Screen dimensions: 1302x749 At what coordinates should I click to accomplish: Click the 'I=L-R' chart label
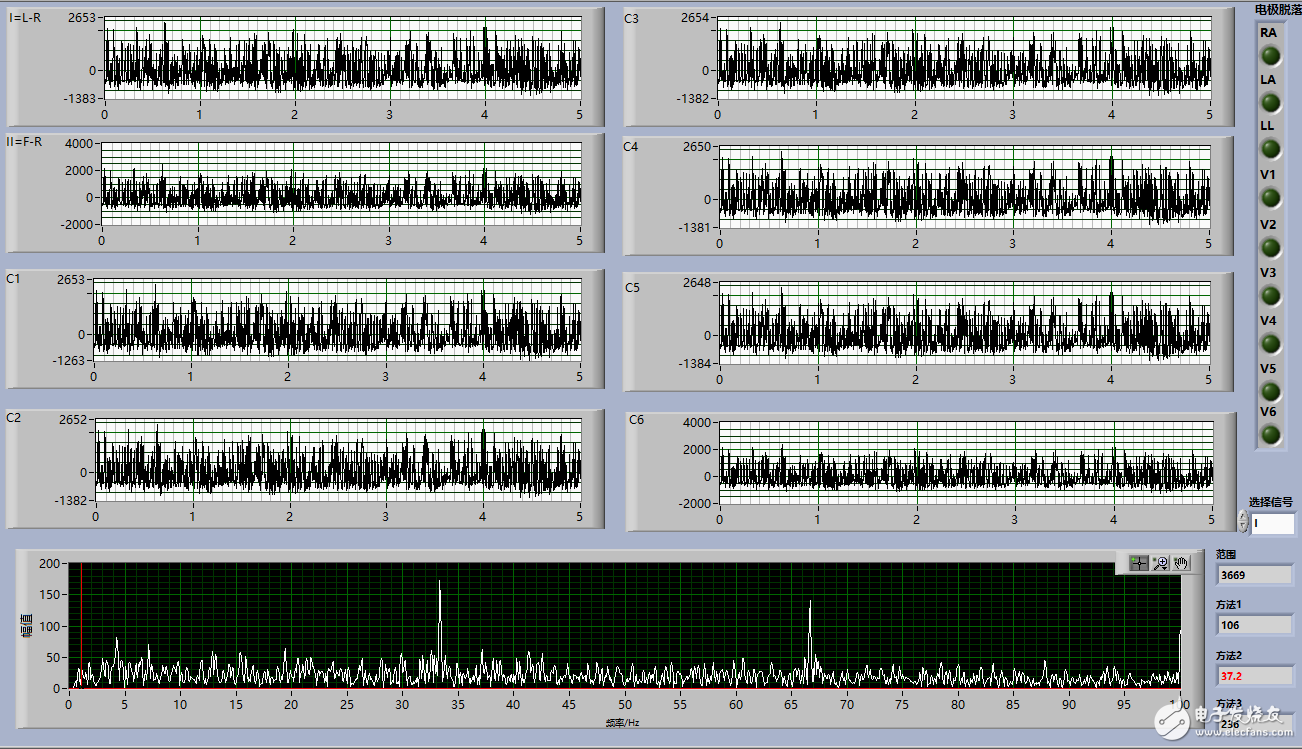26,17
